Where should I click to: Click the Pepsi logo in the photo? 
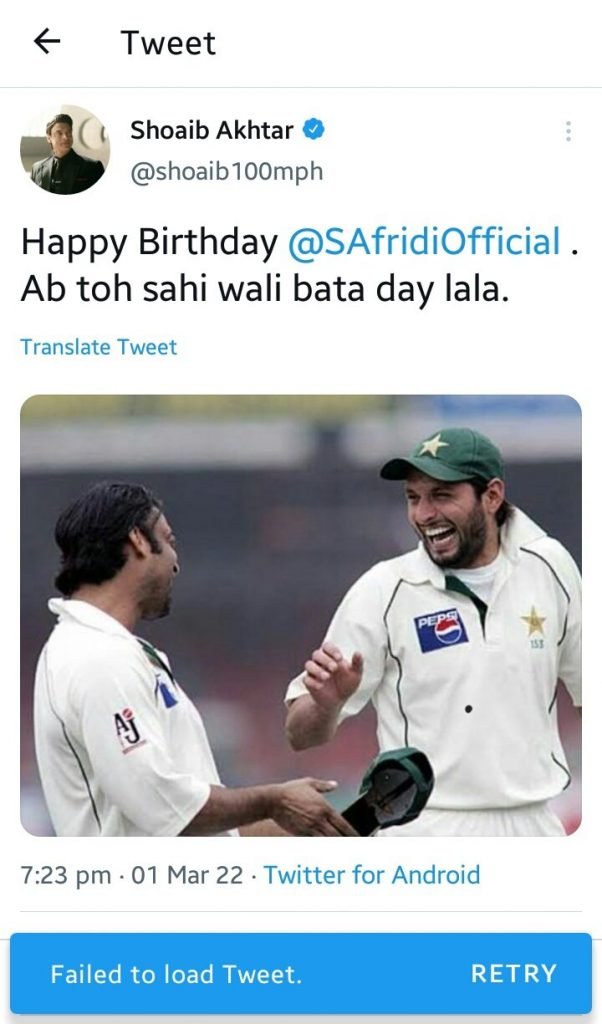pos(441,630)
